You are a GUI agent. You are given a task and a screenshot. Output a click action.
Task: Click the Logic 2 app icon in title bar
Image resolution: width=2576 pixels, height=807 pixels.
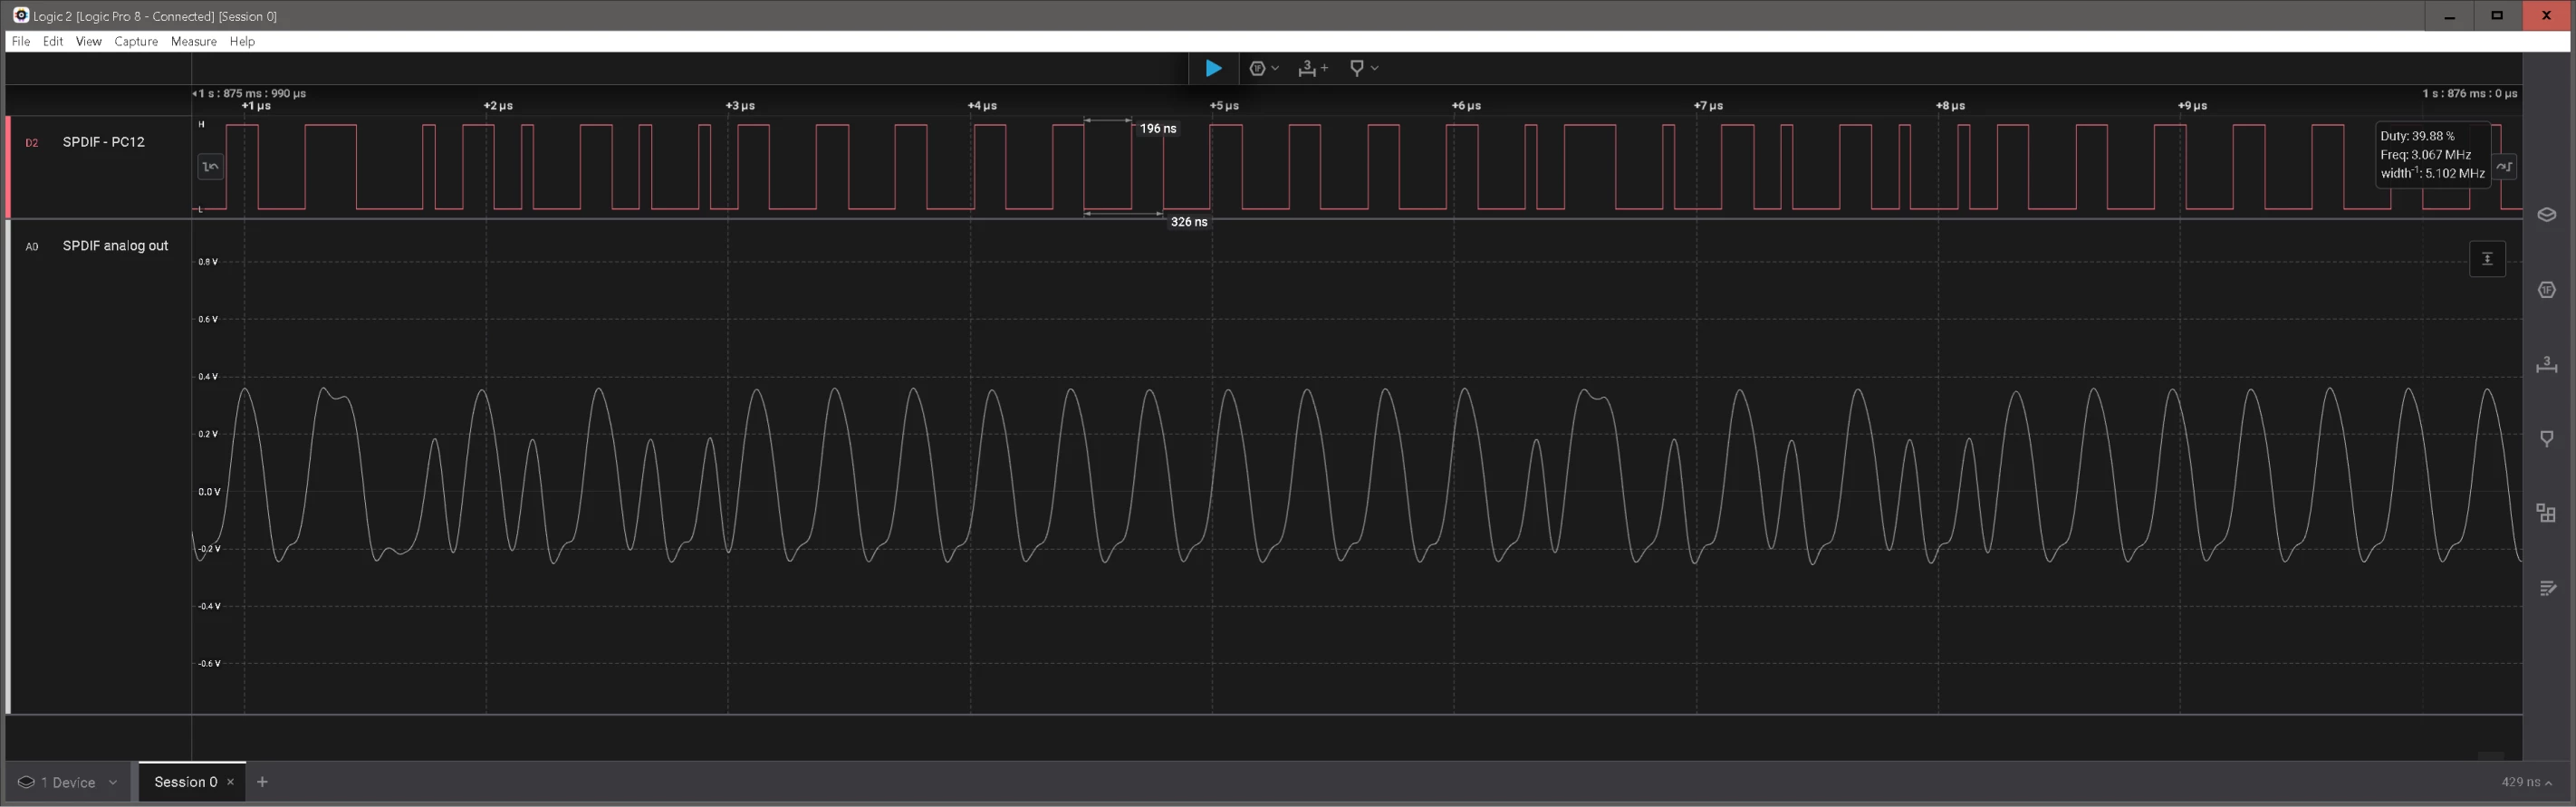click(x=20, y=15)
